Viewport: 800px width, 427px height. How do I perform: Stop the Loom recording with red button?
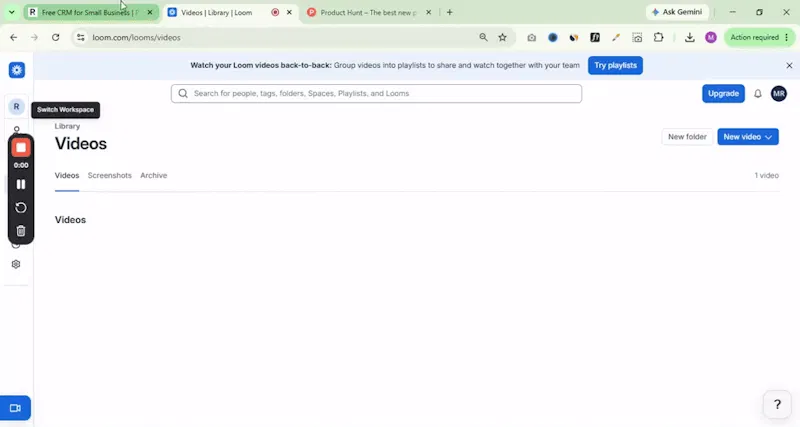coord(21,148)
